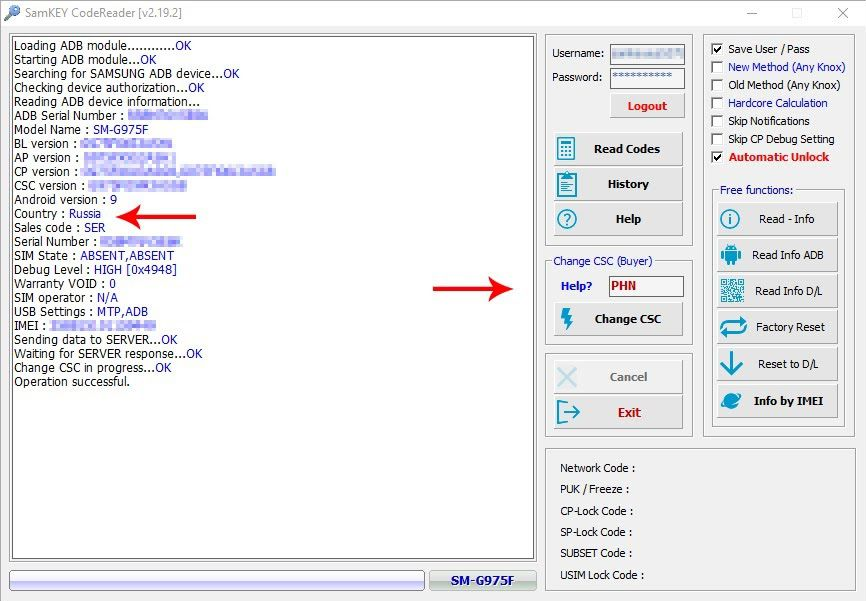The width and height of the screenshot is (866, 601).
Task: Click the QR code Read Info D/L icon
Action: pyautogui.click(x=731, y=291)
